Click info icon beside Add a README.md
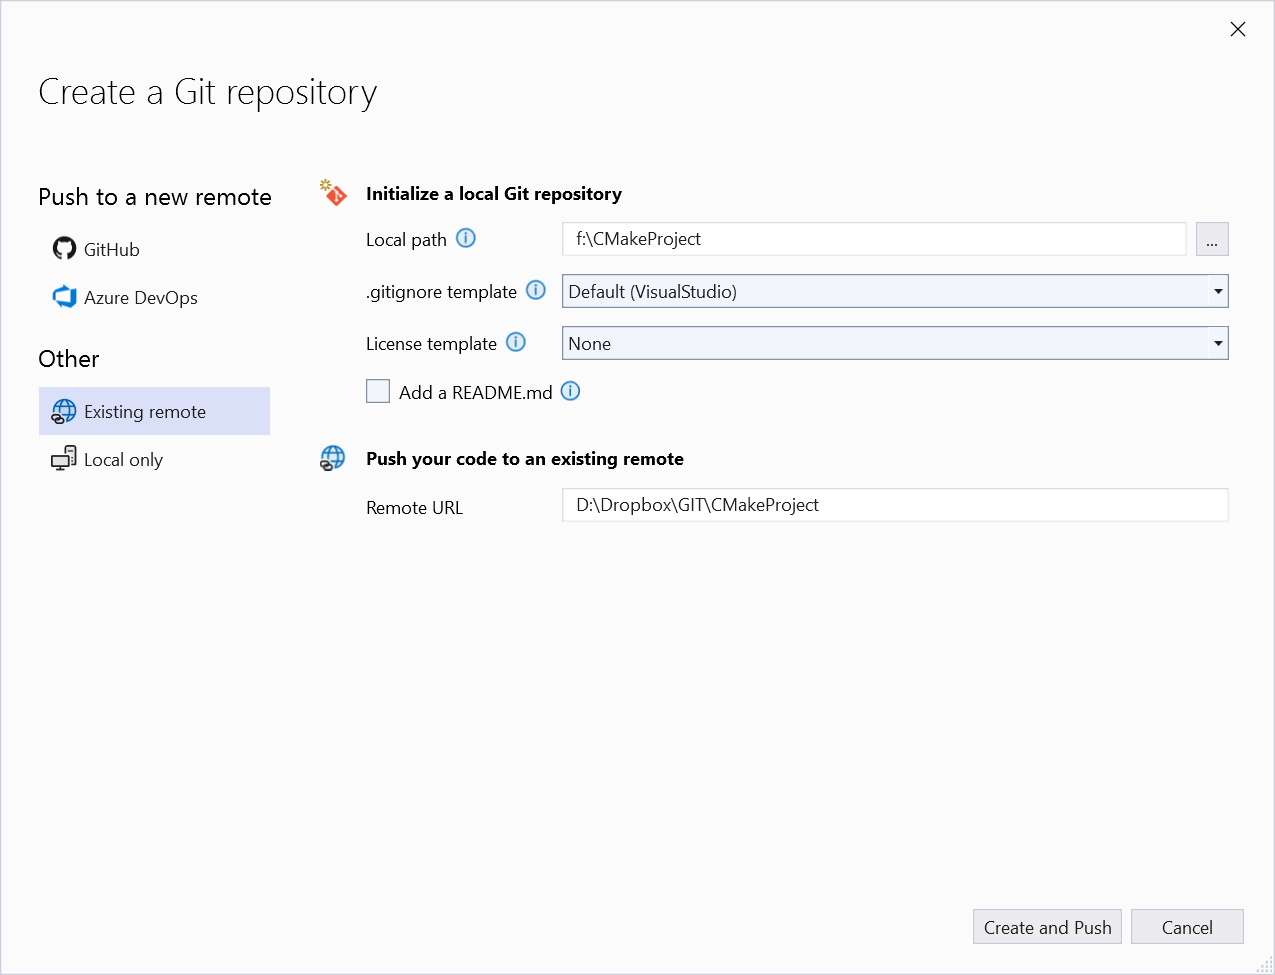The image size is (1275, 975). pos(570,391)
